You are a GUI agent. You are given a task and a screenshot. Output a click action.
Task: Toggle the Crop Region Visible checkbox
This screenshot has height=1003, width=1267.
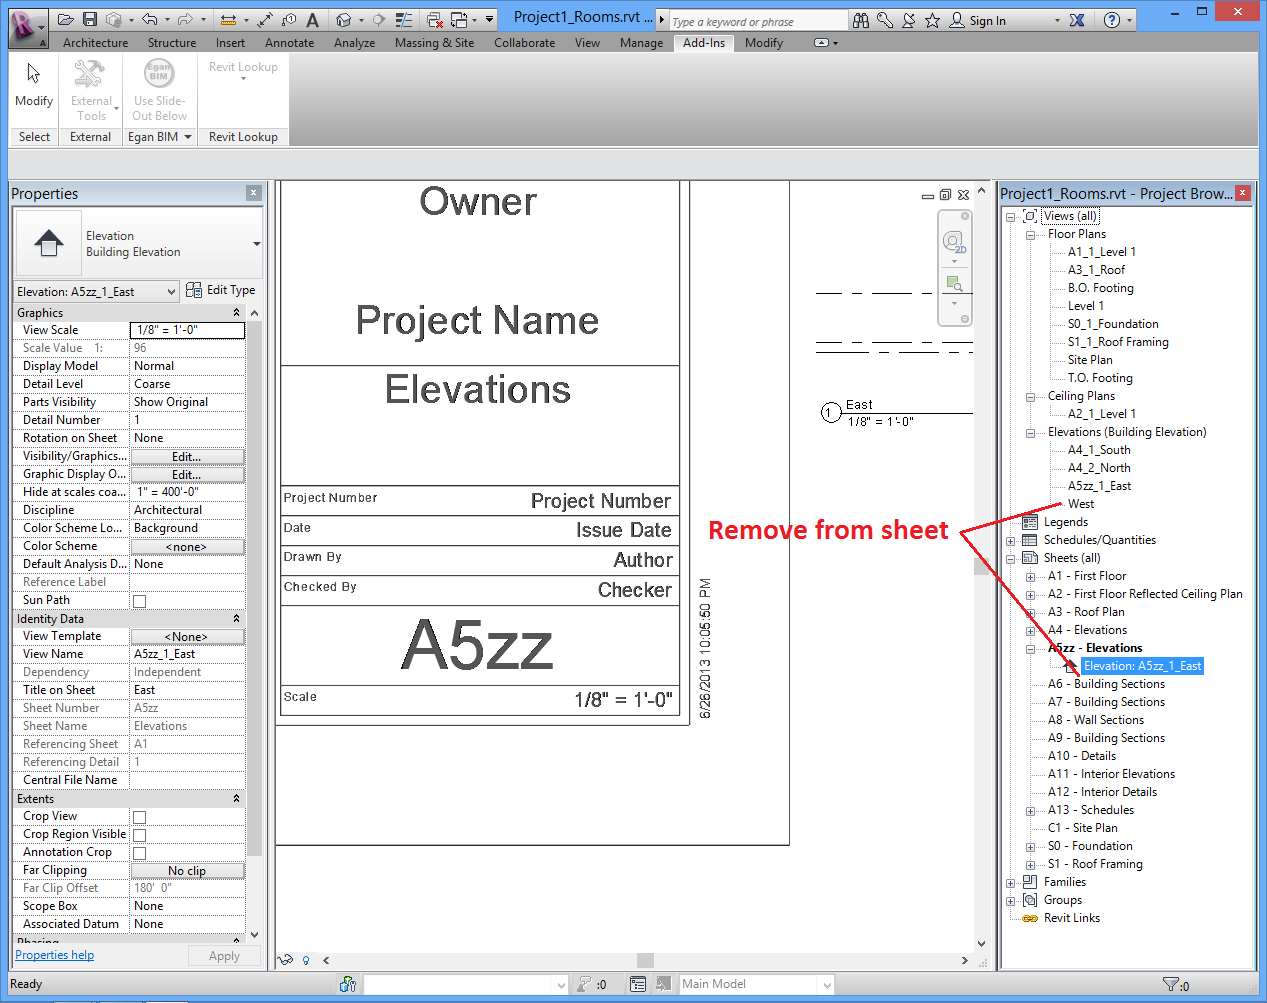coord(140,835)
